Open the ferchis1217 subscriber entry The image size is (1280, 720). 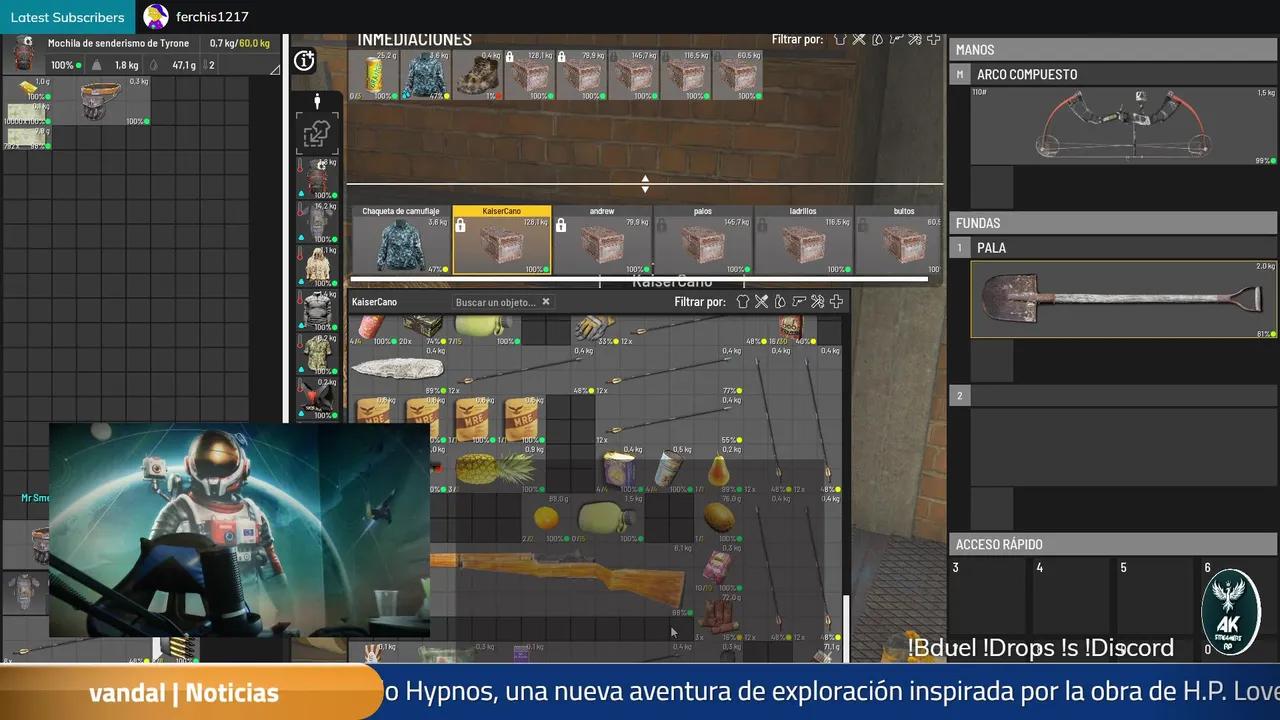(x=197, y=16)
